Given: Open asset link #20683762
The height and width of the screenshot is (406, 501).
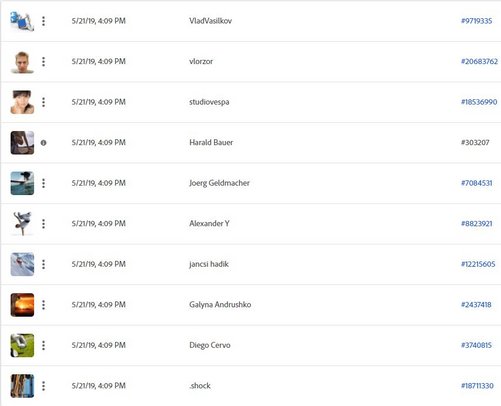Looking at the screenshot, I should pyautogui.click(x=479, y=61).
